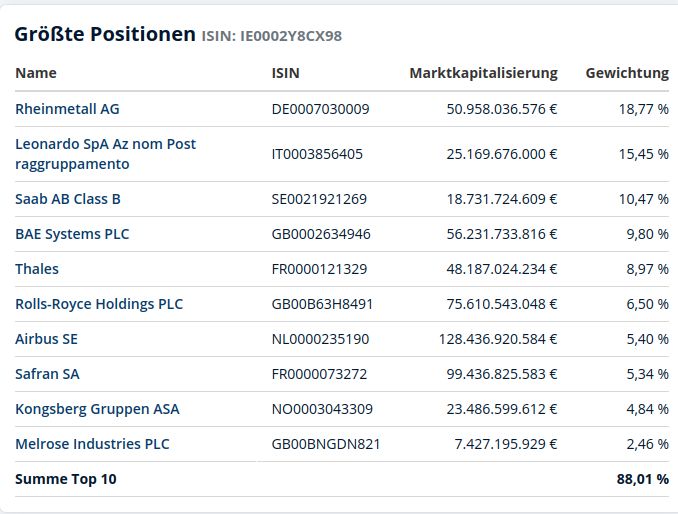Viewport: 678px width, 514px height.
Task: Click Rheinmetall's ISIN DE0007030009
Action: click(x=320, y=109)
